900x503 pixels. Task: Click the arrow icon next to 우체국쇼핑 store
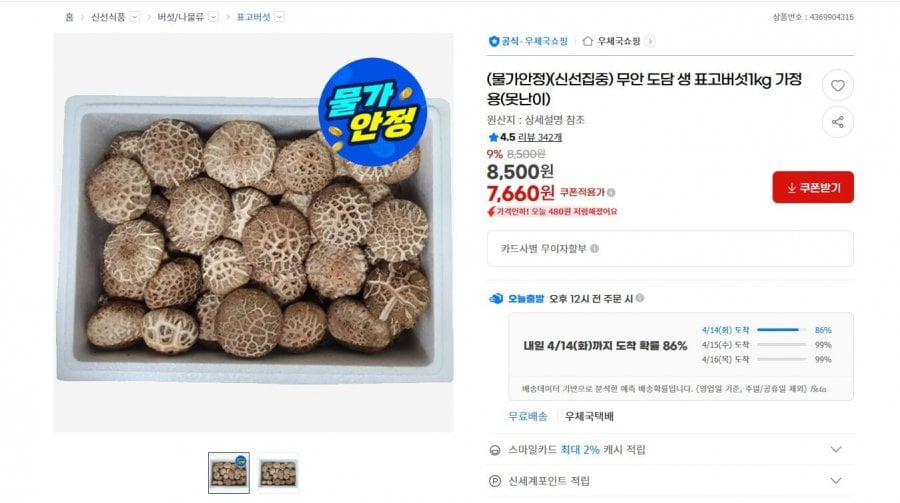[x=650, y=41]
